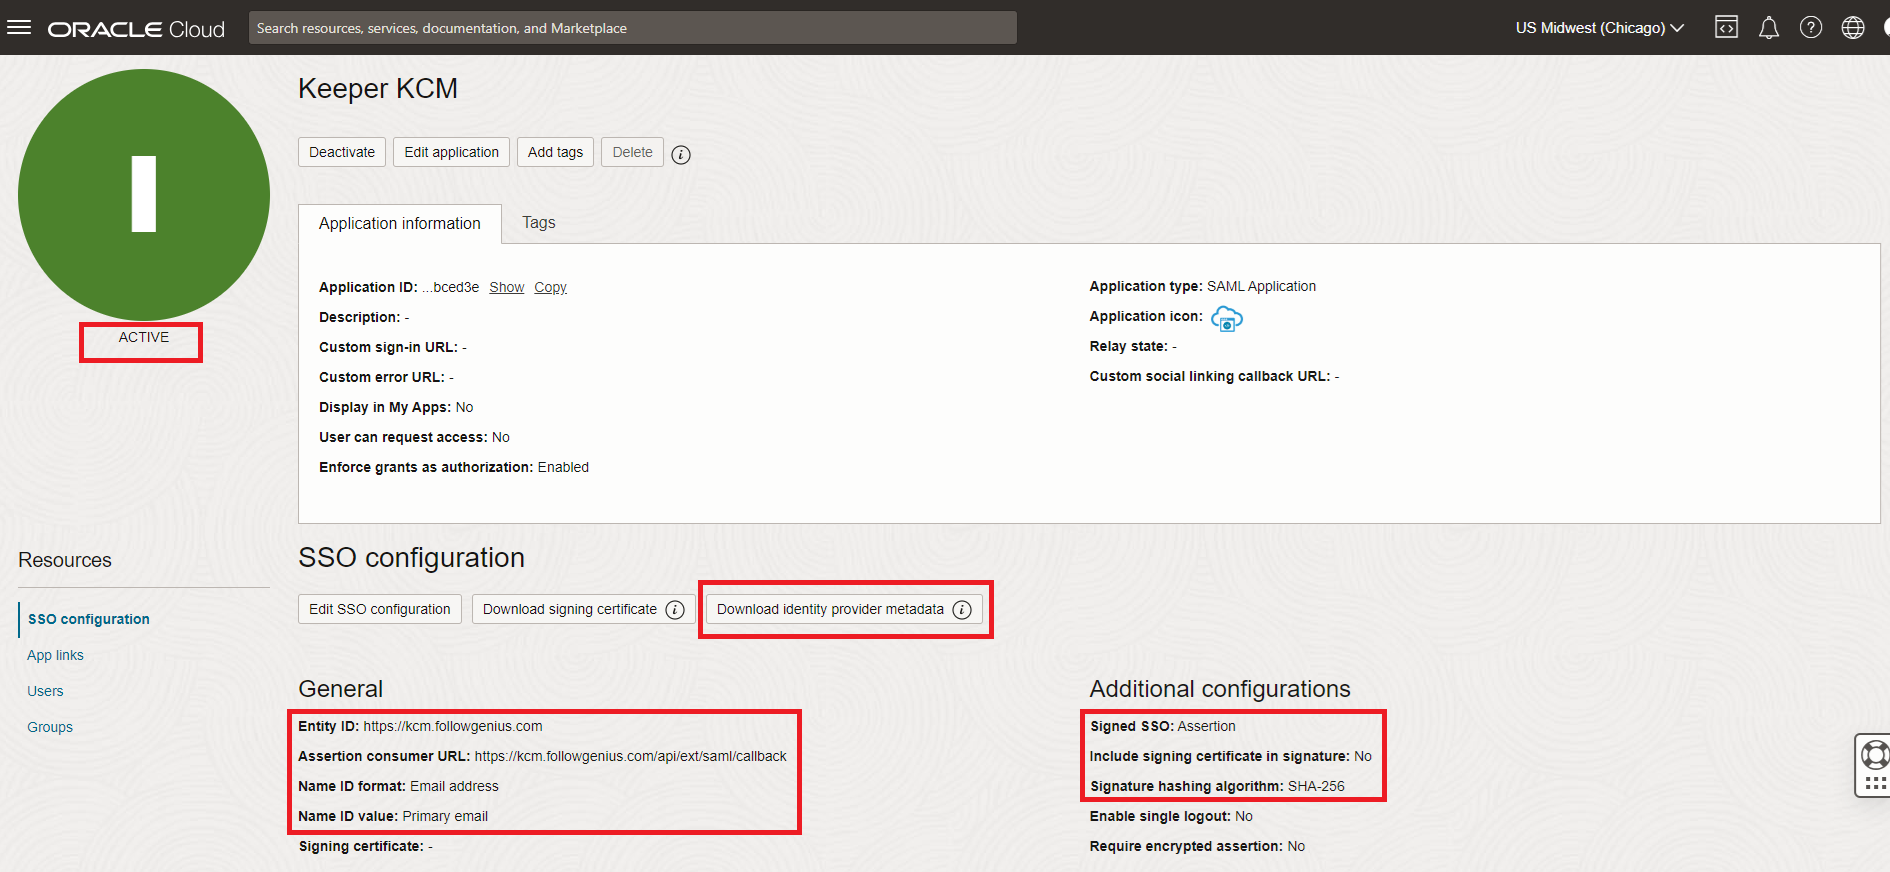The width and height of the screenshot is (1890, 872).
Task: Open App links in Resources menu
Action: [x=55, y=655]
